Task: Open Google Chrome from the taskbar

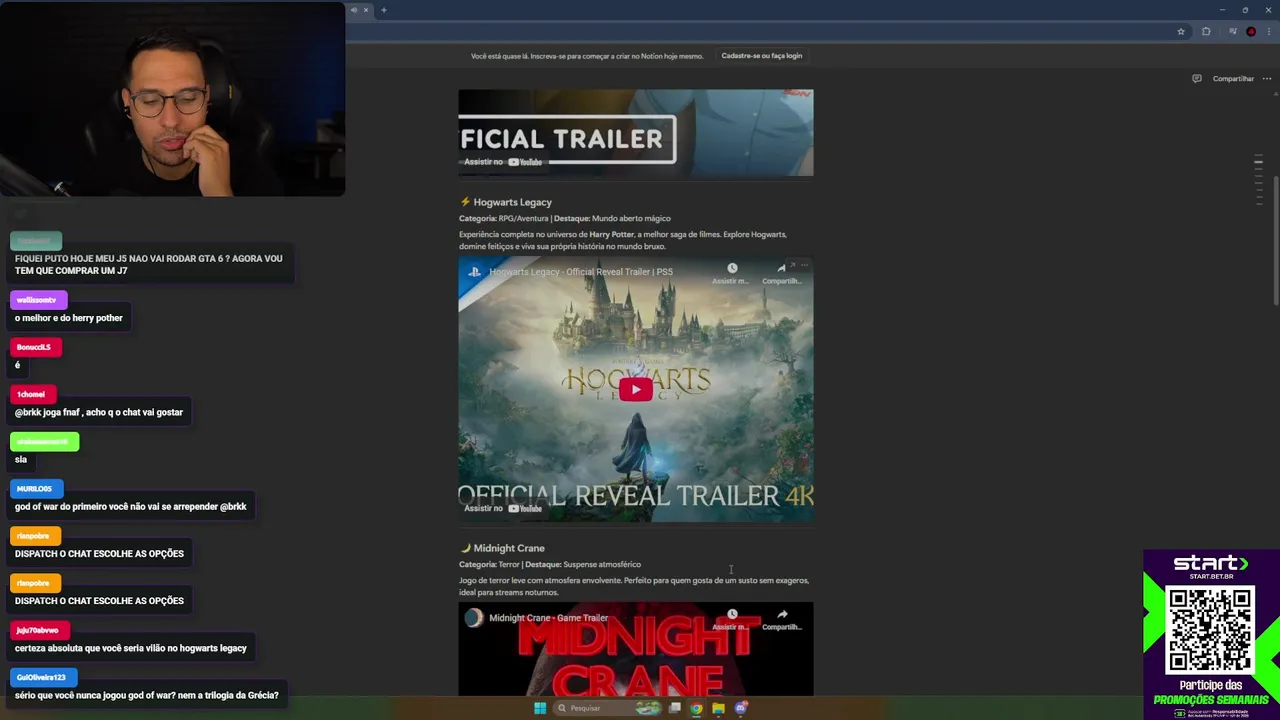Action: tap(697, 708)
